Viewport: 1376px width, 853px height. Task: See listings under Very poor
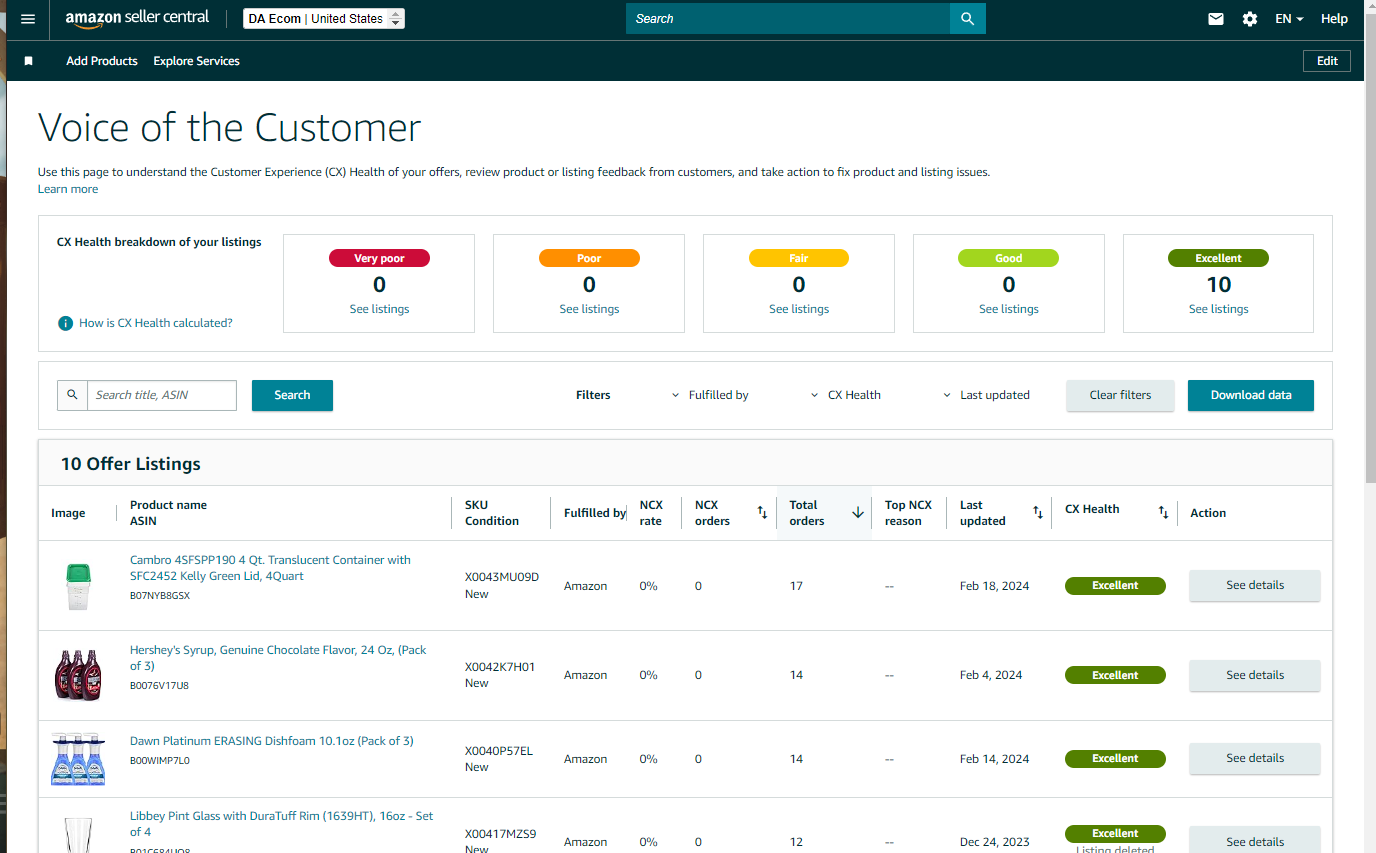click(379, 309)
